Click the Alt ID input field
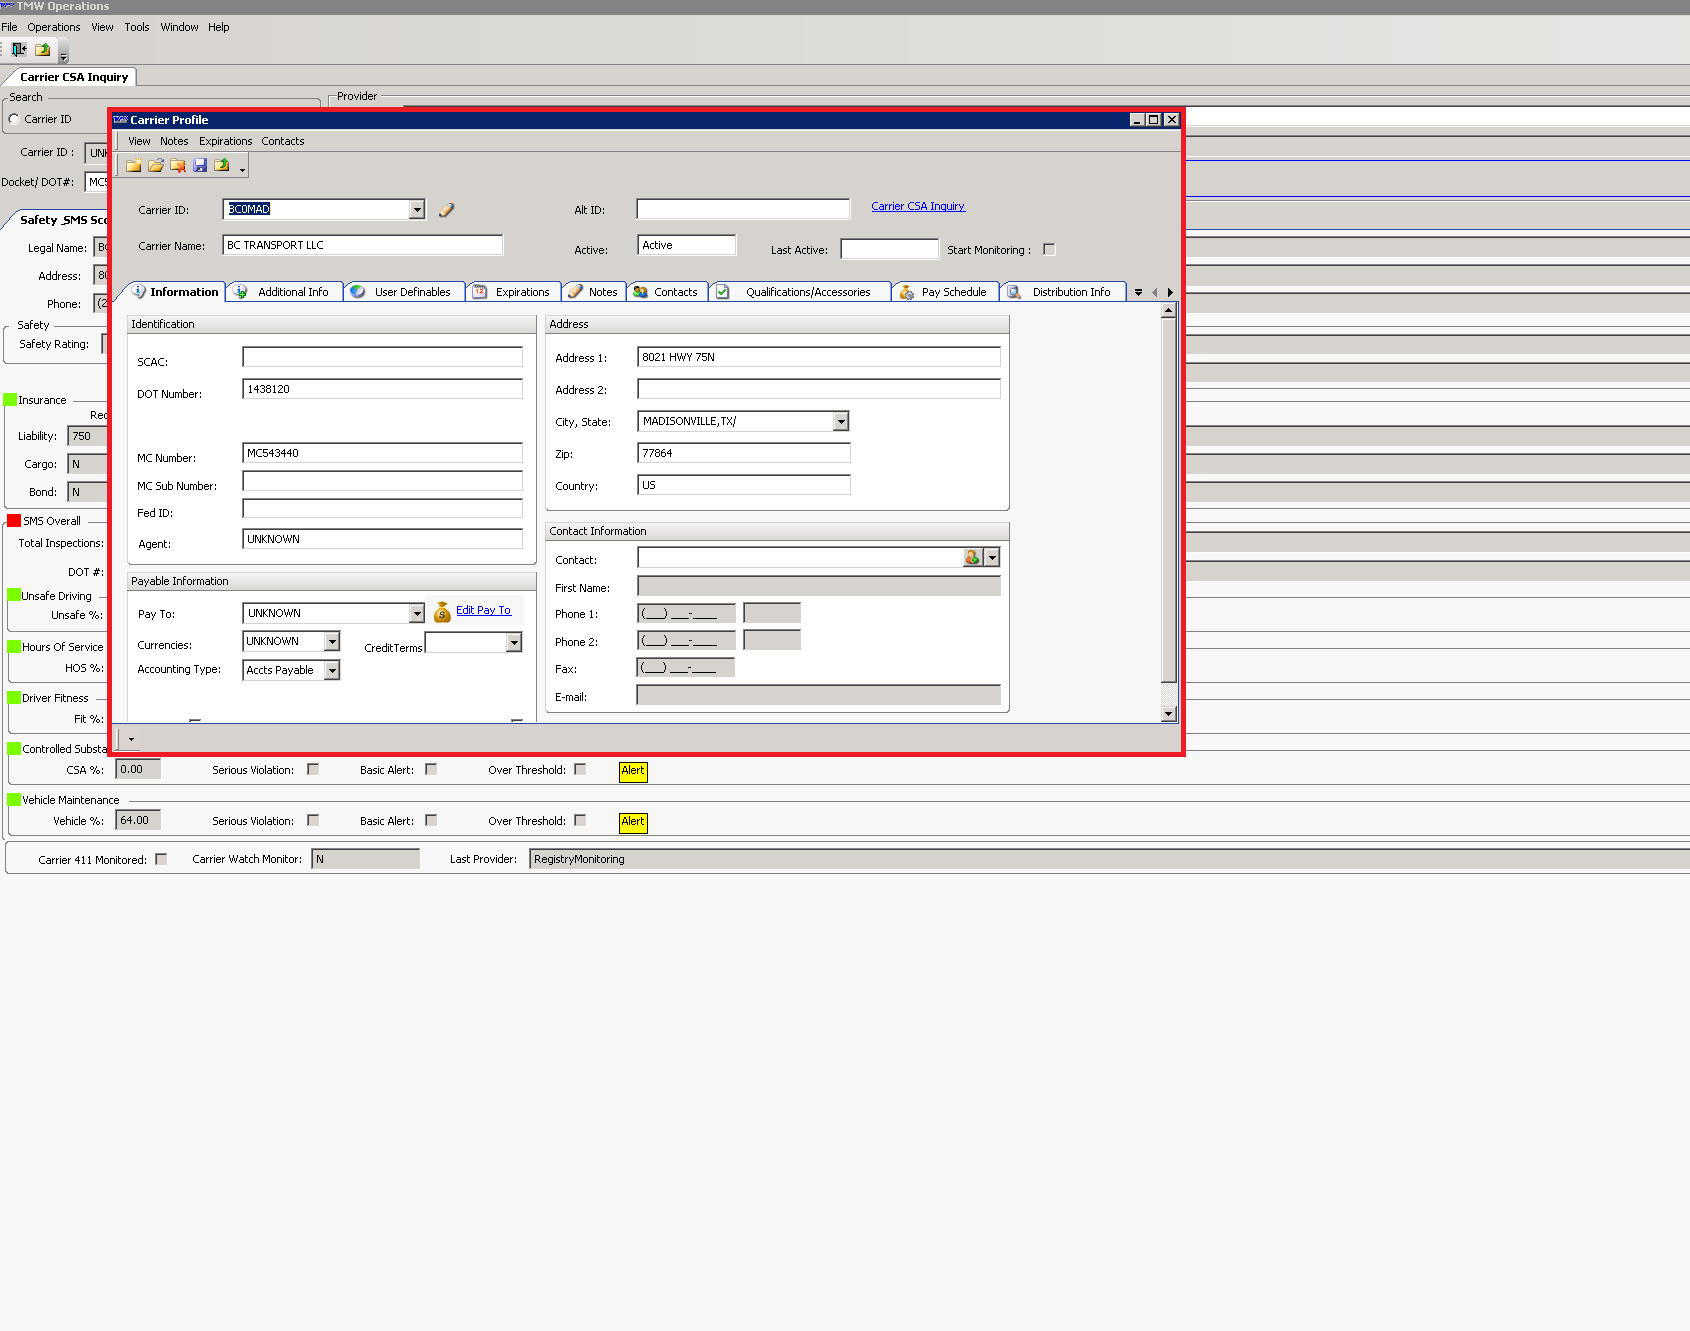This screenshot has width=1690, height=1331. click(x=743, y=209)
